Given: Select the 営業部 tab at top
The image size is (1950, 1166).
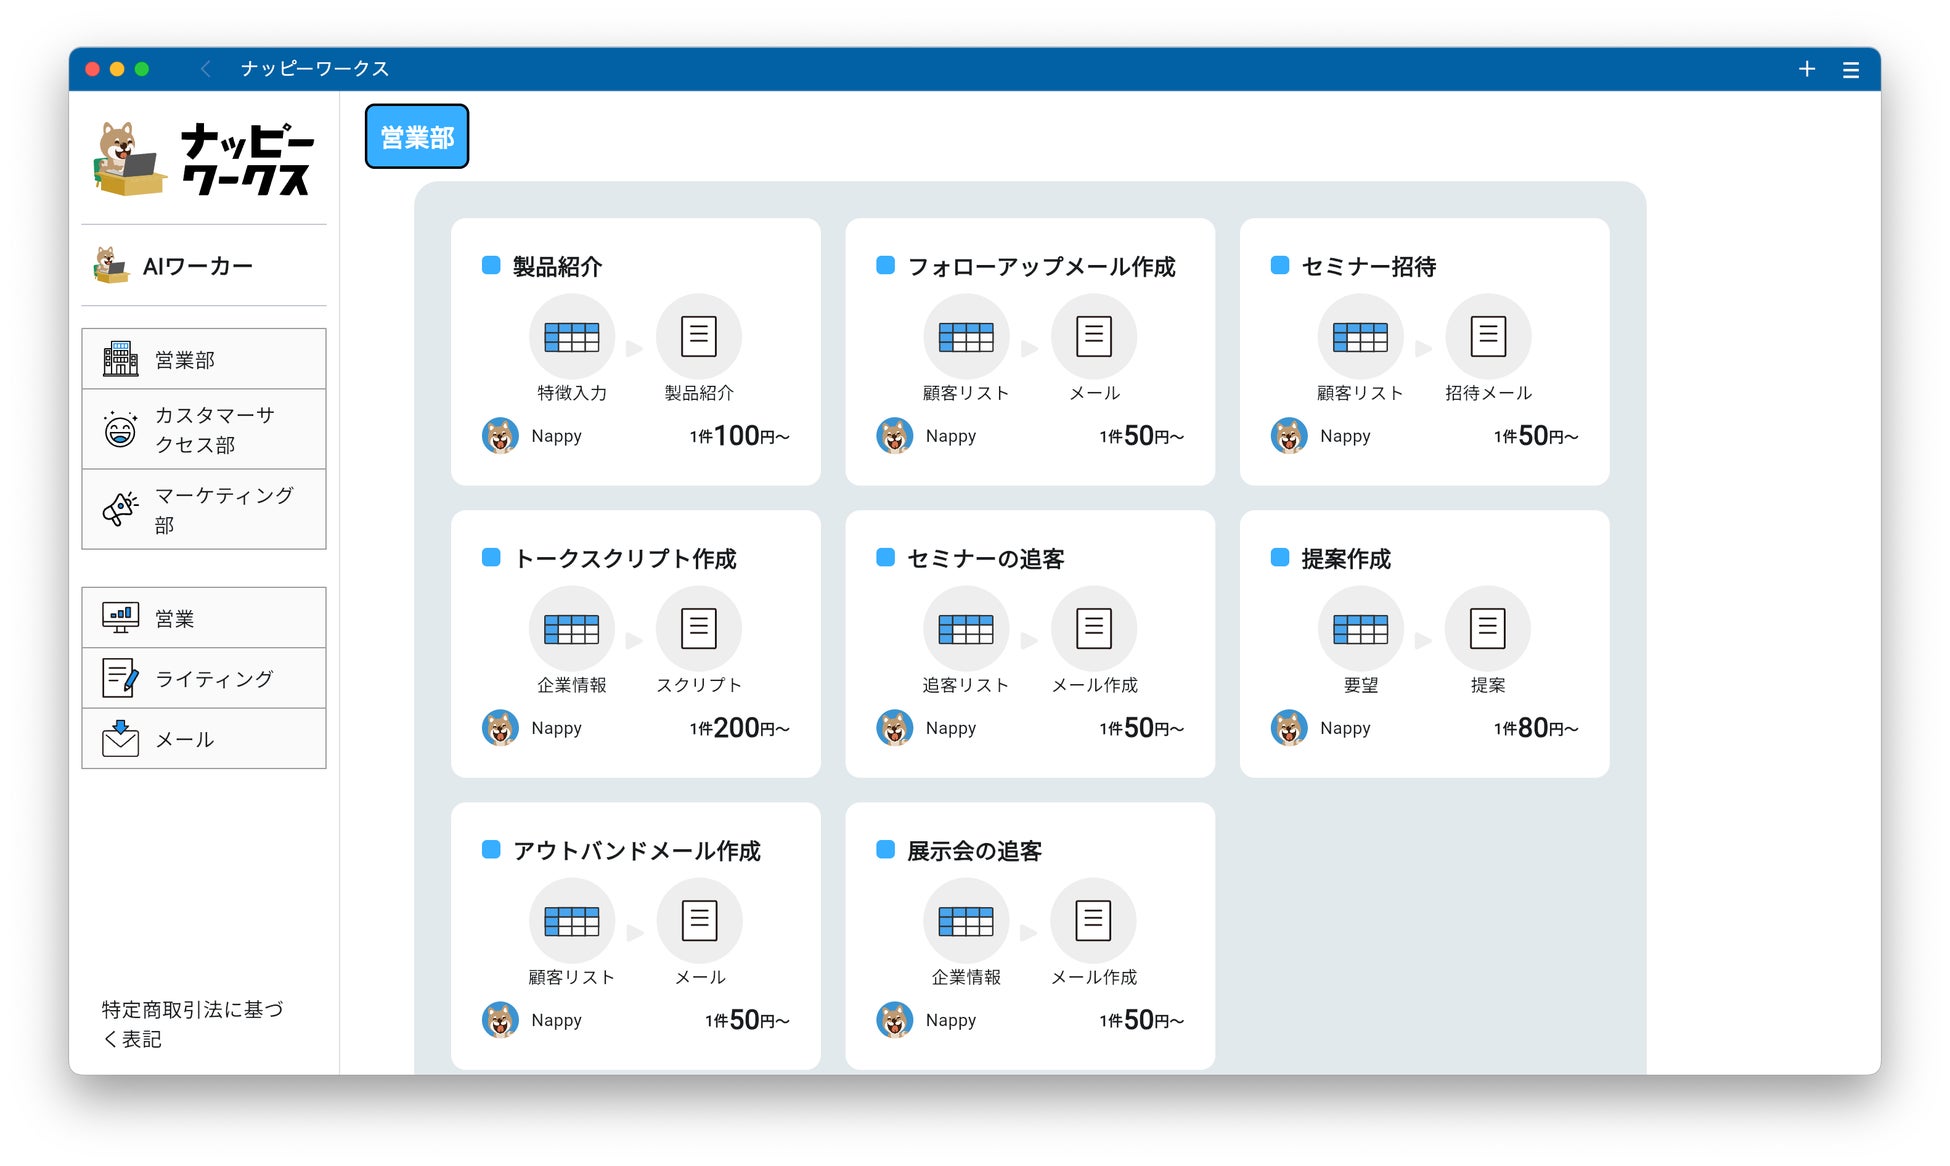Looking at the screenshot, I should 417,137.
